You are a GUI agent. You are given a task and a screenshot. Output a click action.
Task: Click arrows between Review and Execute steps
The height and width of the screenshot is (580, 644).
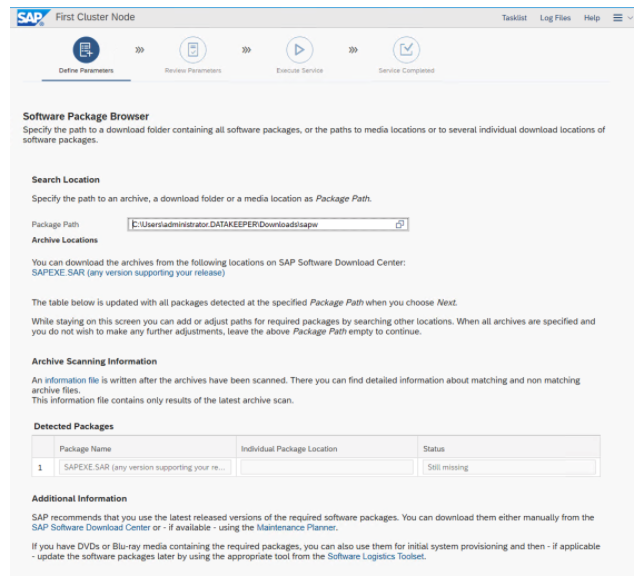coord(246,50)
